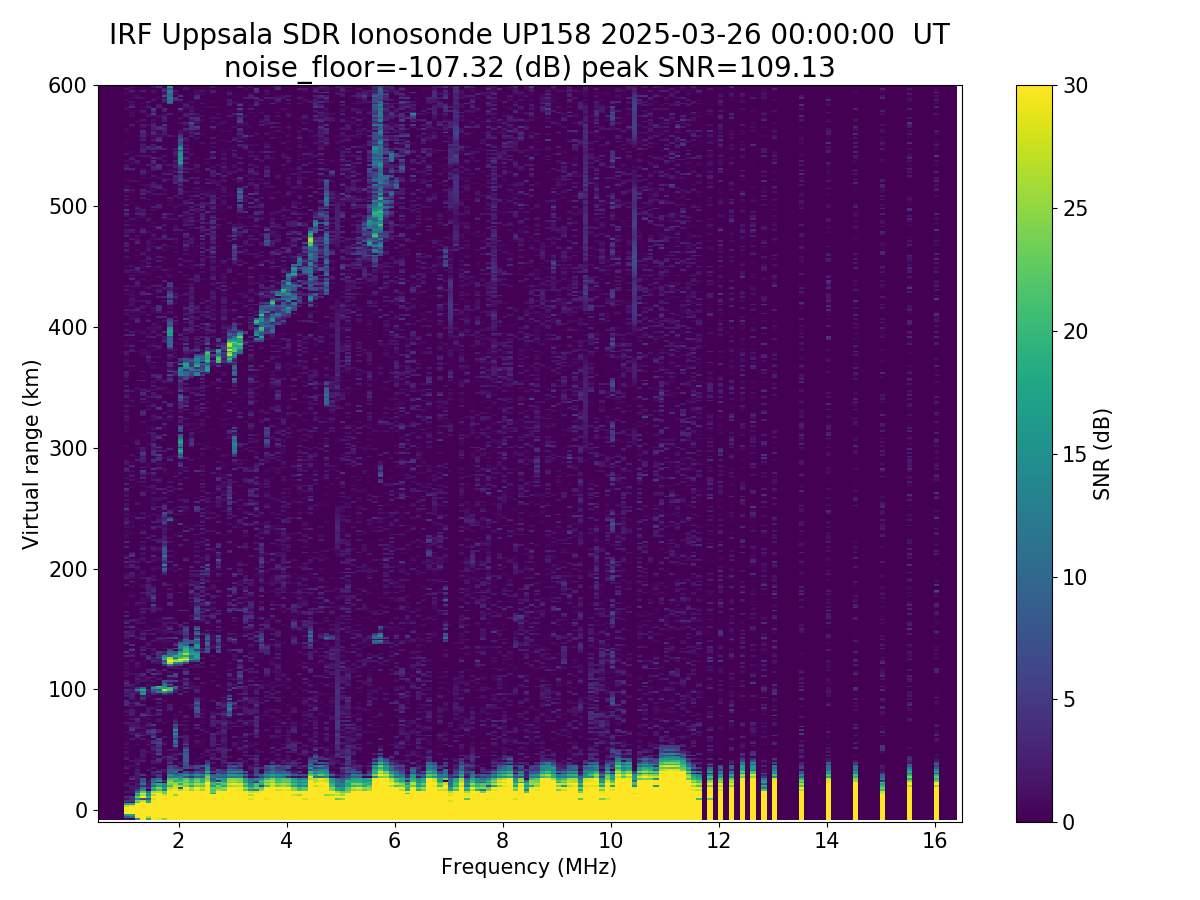Click the 4 tick label on frequency axis

(x=287, y=841)
